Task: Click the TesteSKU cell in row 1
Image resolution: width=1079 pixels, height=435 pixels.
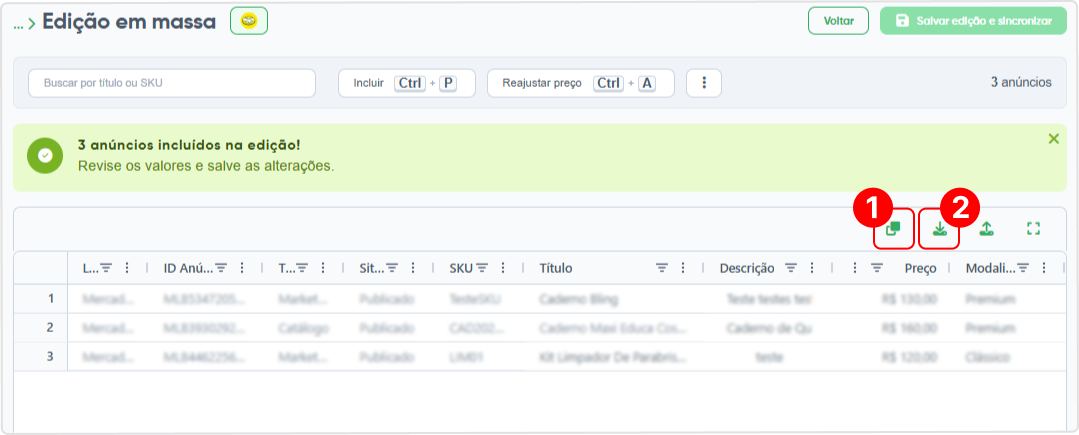Action: pos(478,299)
